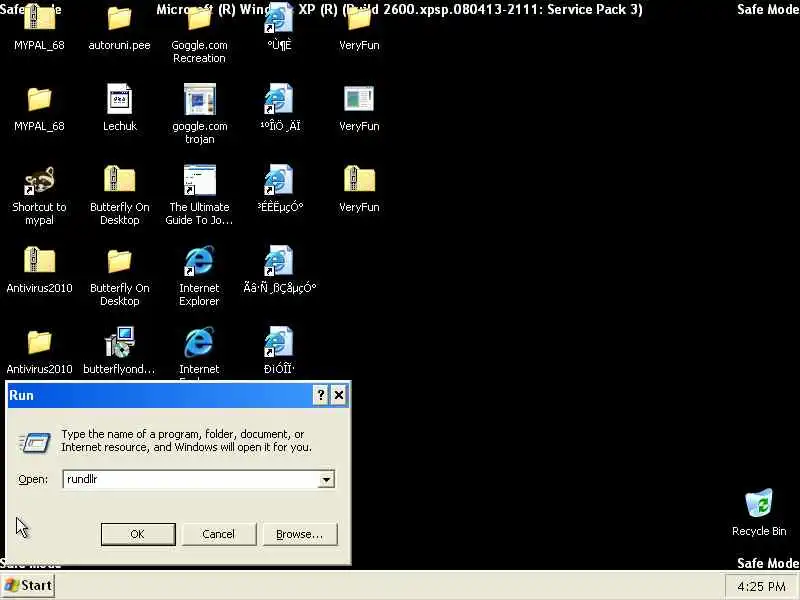Image resolution: width=800 pixels, height=600 pixels.
Task: Select the web shortcut right of goggle.com trojan
Action: tap(279, 99)
